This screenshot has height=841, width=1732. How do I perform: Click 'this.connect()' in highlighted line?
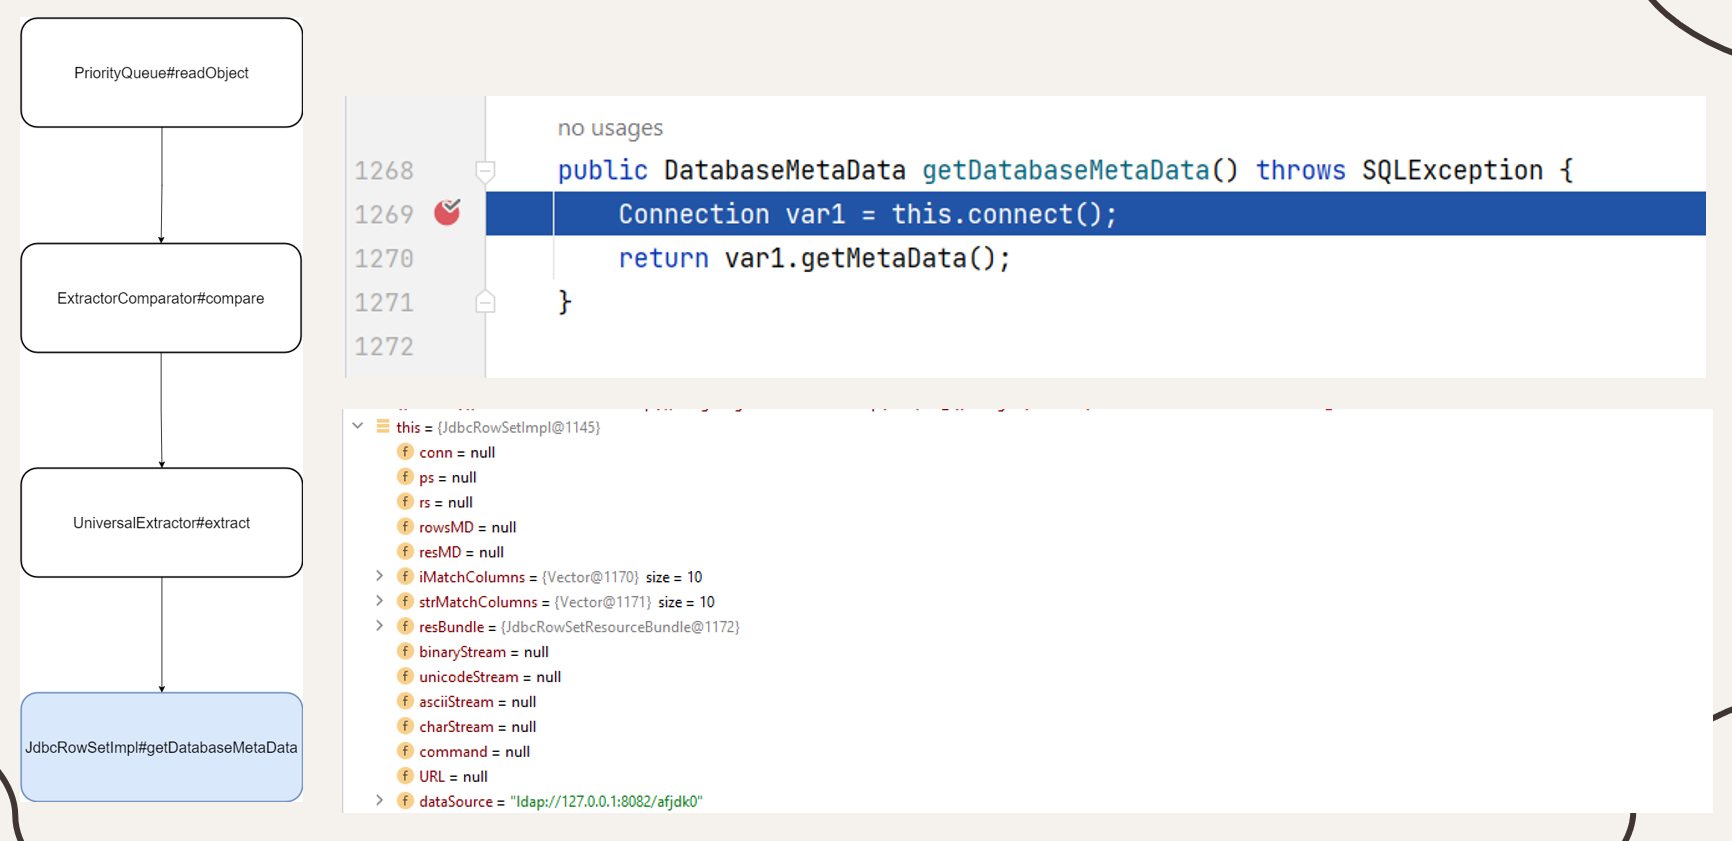[x=996, y=214]
